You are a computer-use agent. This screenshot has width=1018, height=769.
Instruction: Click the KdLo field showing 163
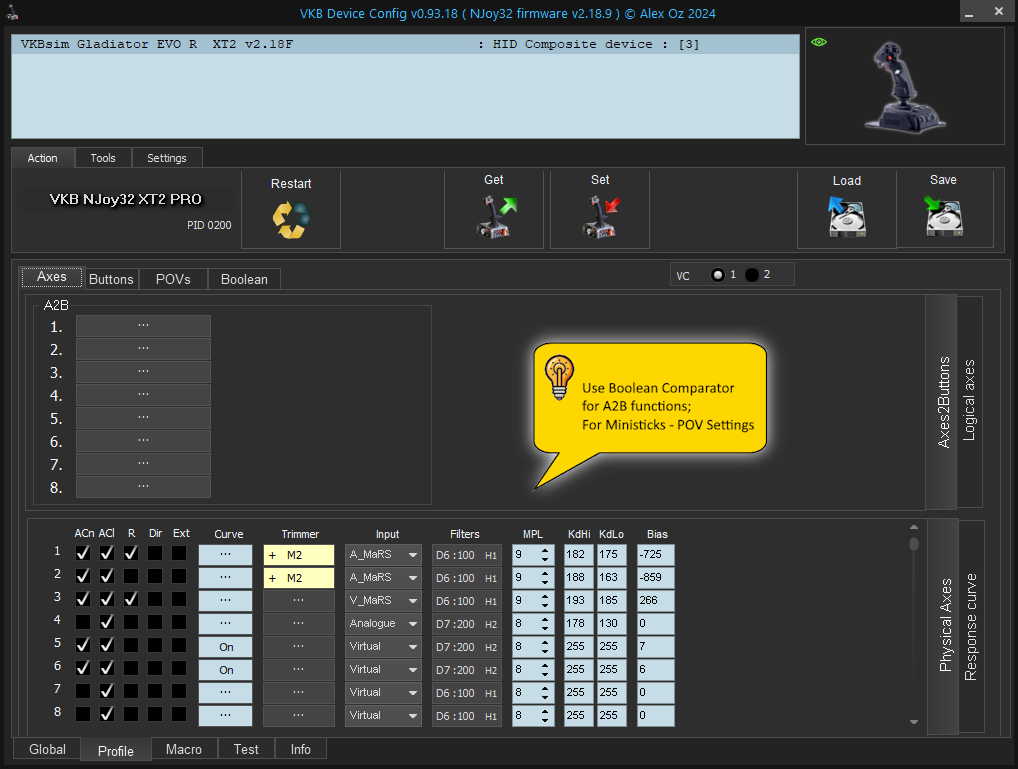click(x=612, y=578)
